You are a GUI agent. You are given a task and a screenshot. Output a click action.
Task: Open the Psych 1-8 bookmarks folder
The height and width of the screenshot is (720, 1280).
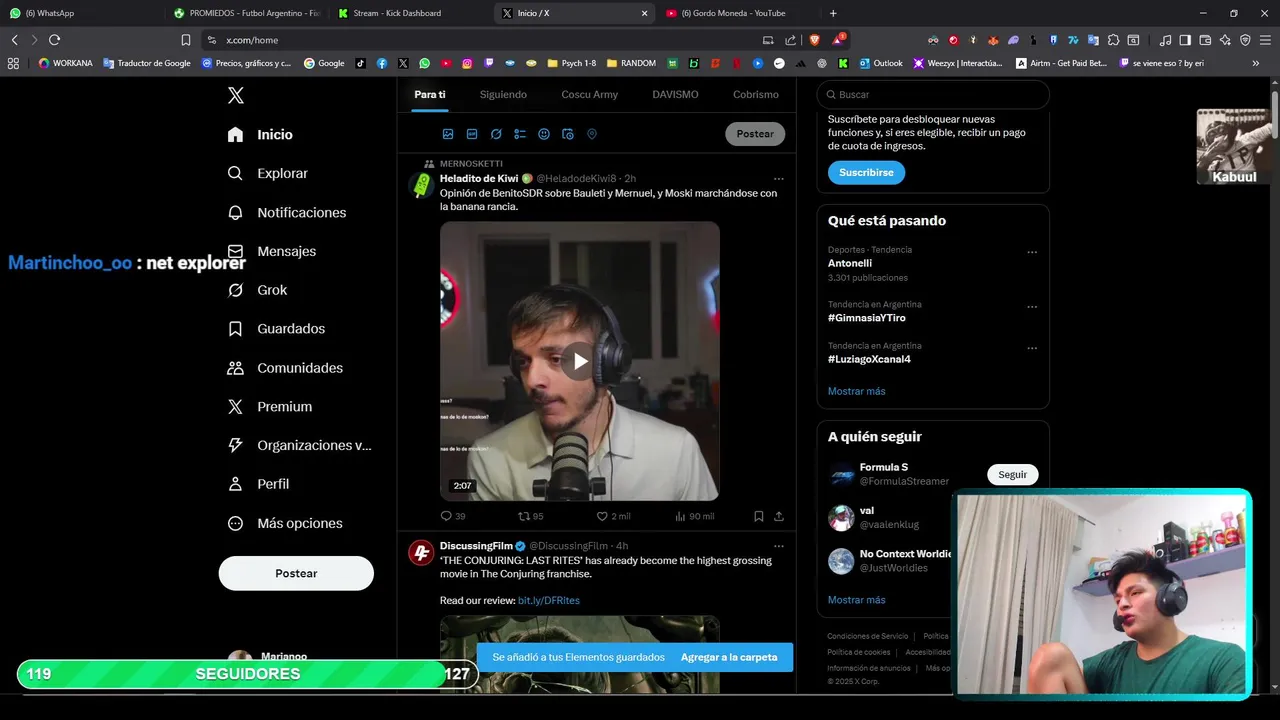click(571, 63)
